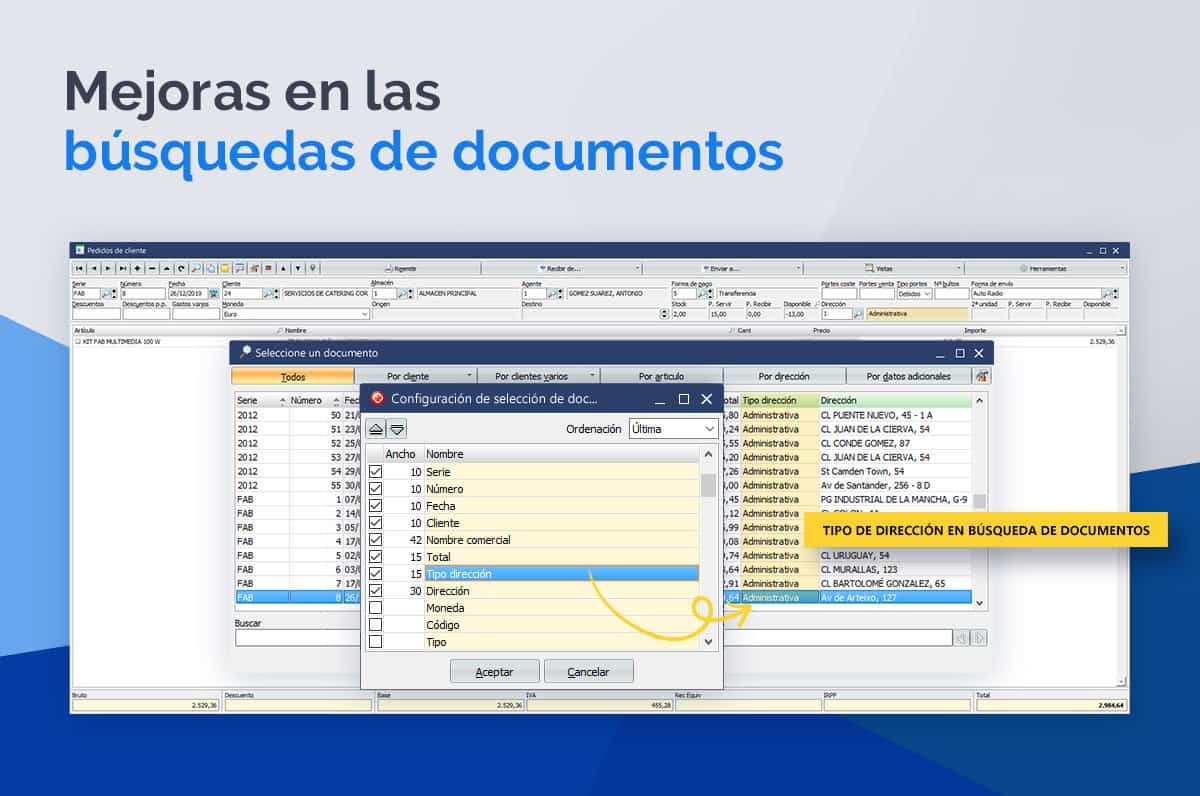The width and height of the screenshot is (1200, 796).
Task: Click the add (plus) record icon in toolbar
Action: point(137,268)
